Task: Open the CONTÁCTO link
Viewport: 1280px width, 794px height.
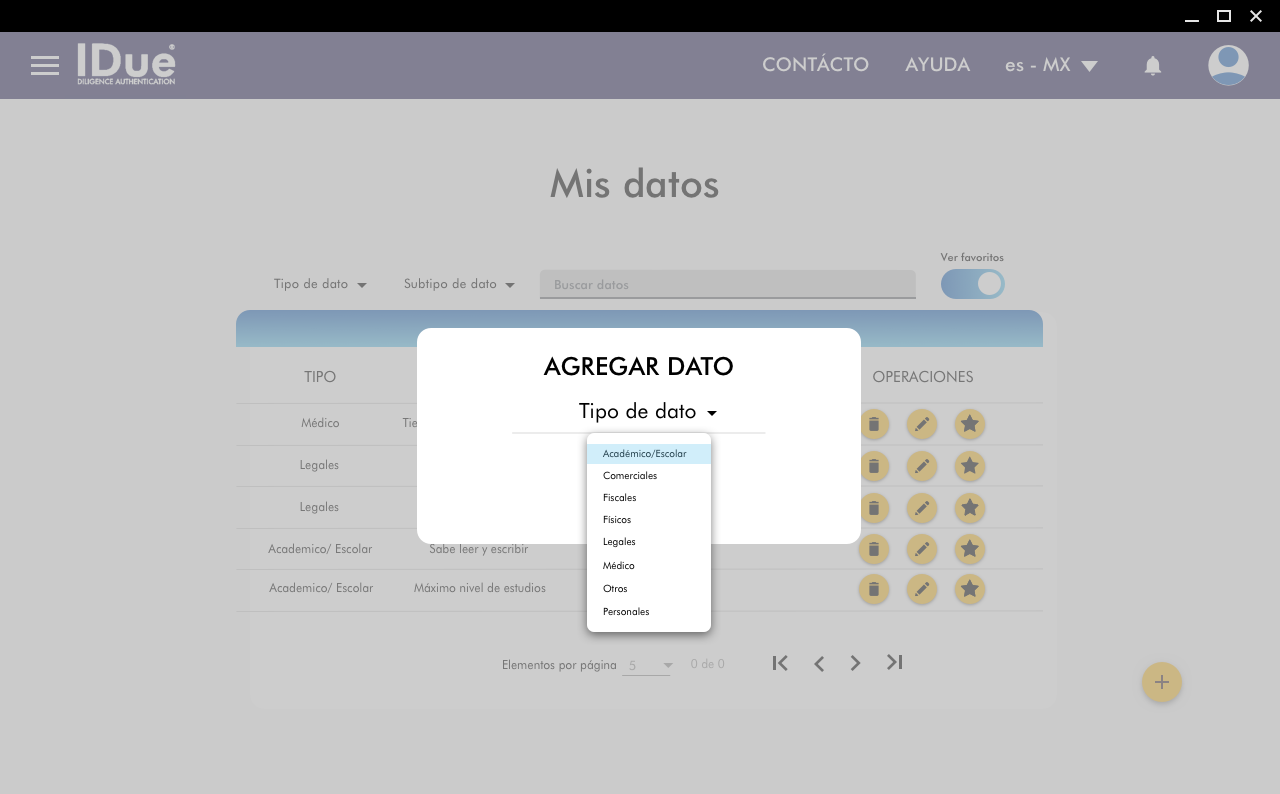Action: tap(815, 65)
